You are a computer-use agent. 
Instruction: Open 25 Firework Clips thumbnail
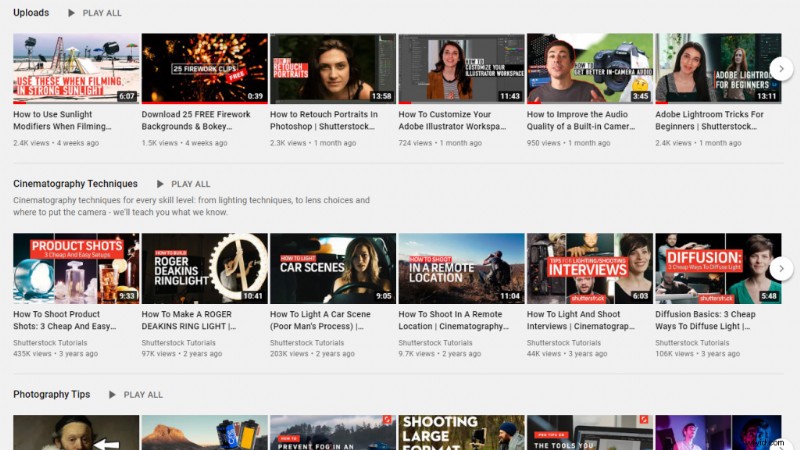pyautogui.click(x=205, y=68)
